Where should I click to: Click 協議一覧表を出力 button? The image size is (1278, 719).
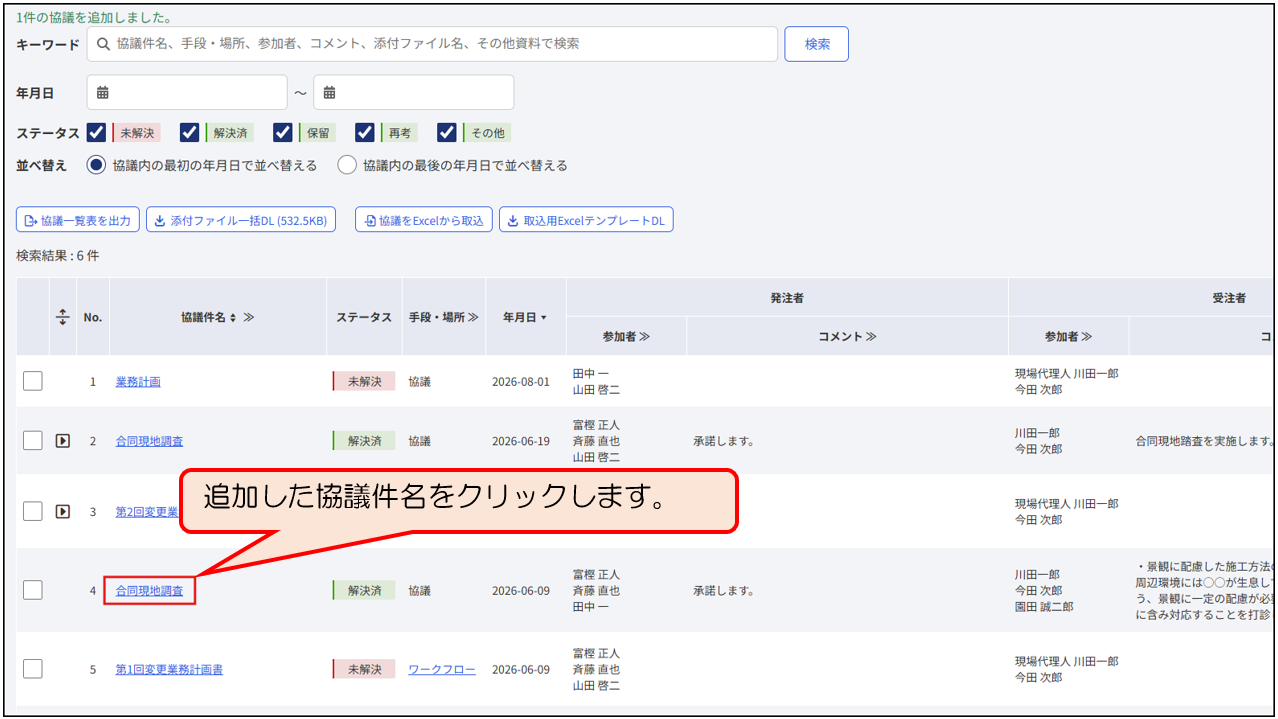pyautogui.click(x=78, y=220)
